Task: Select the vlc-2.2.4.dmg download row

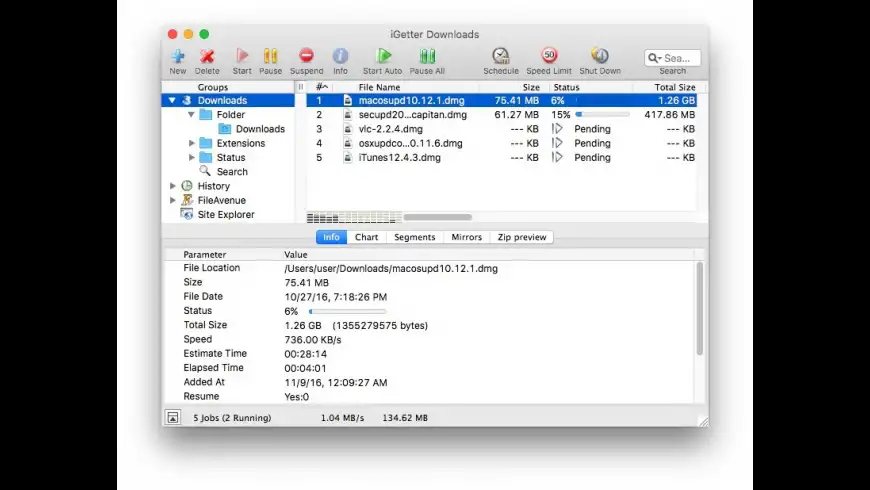Action: pyautogui.click(x=391, y=129)
